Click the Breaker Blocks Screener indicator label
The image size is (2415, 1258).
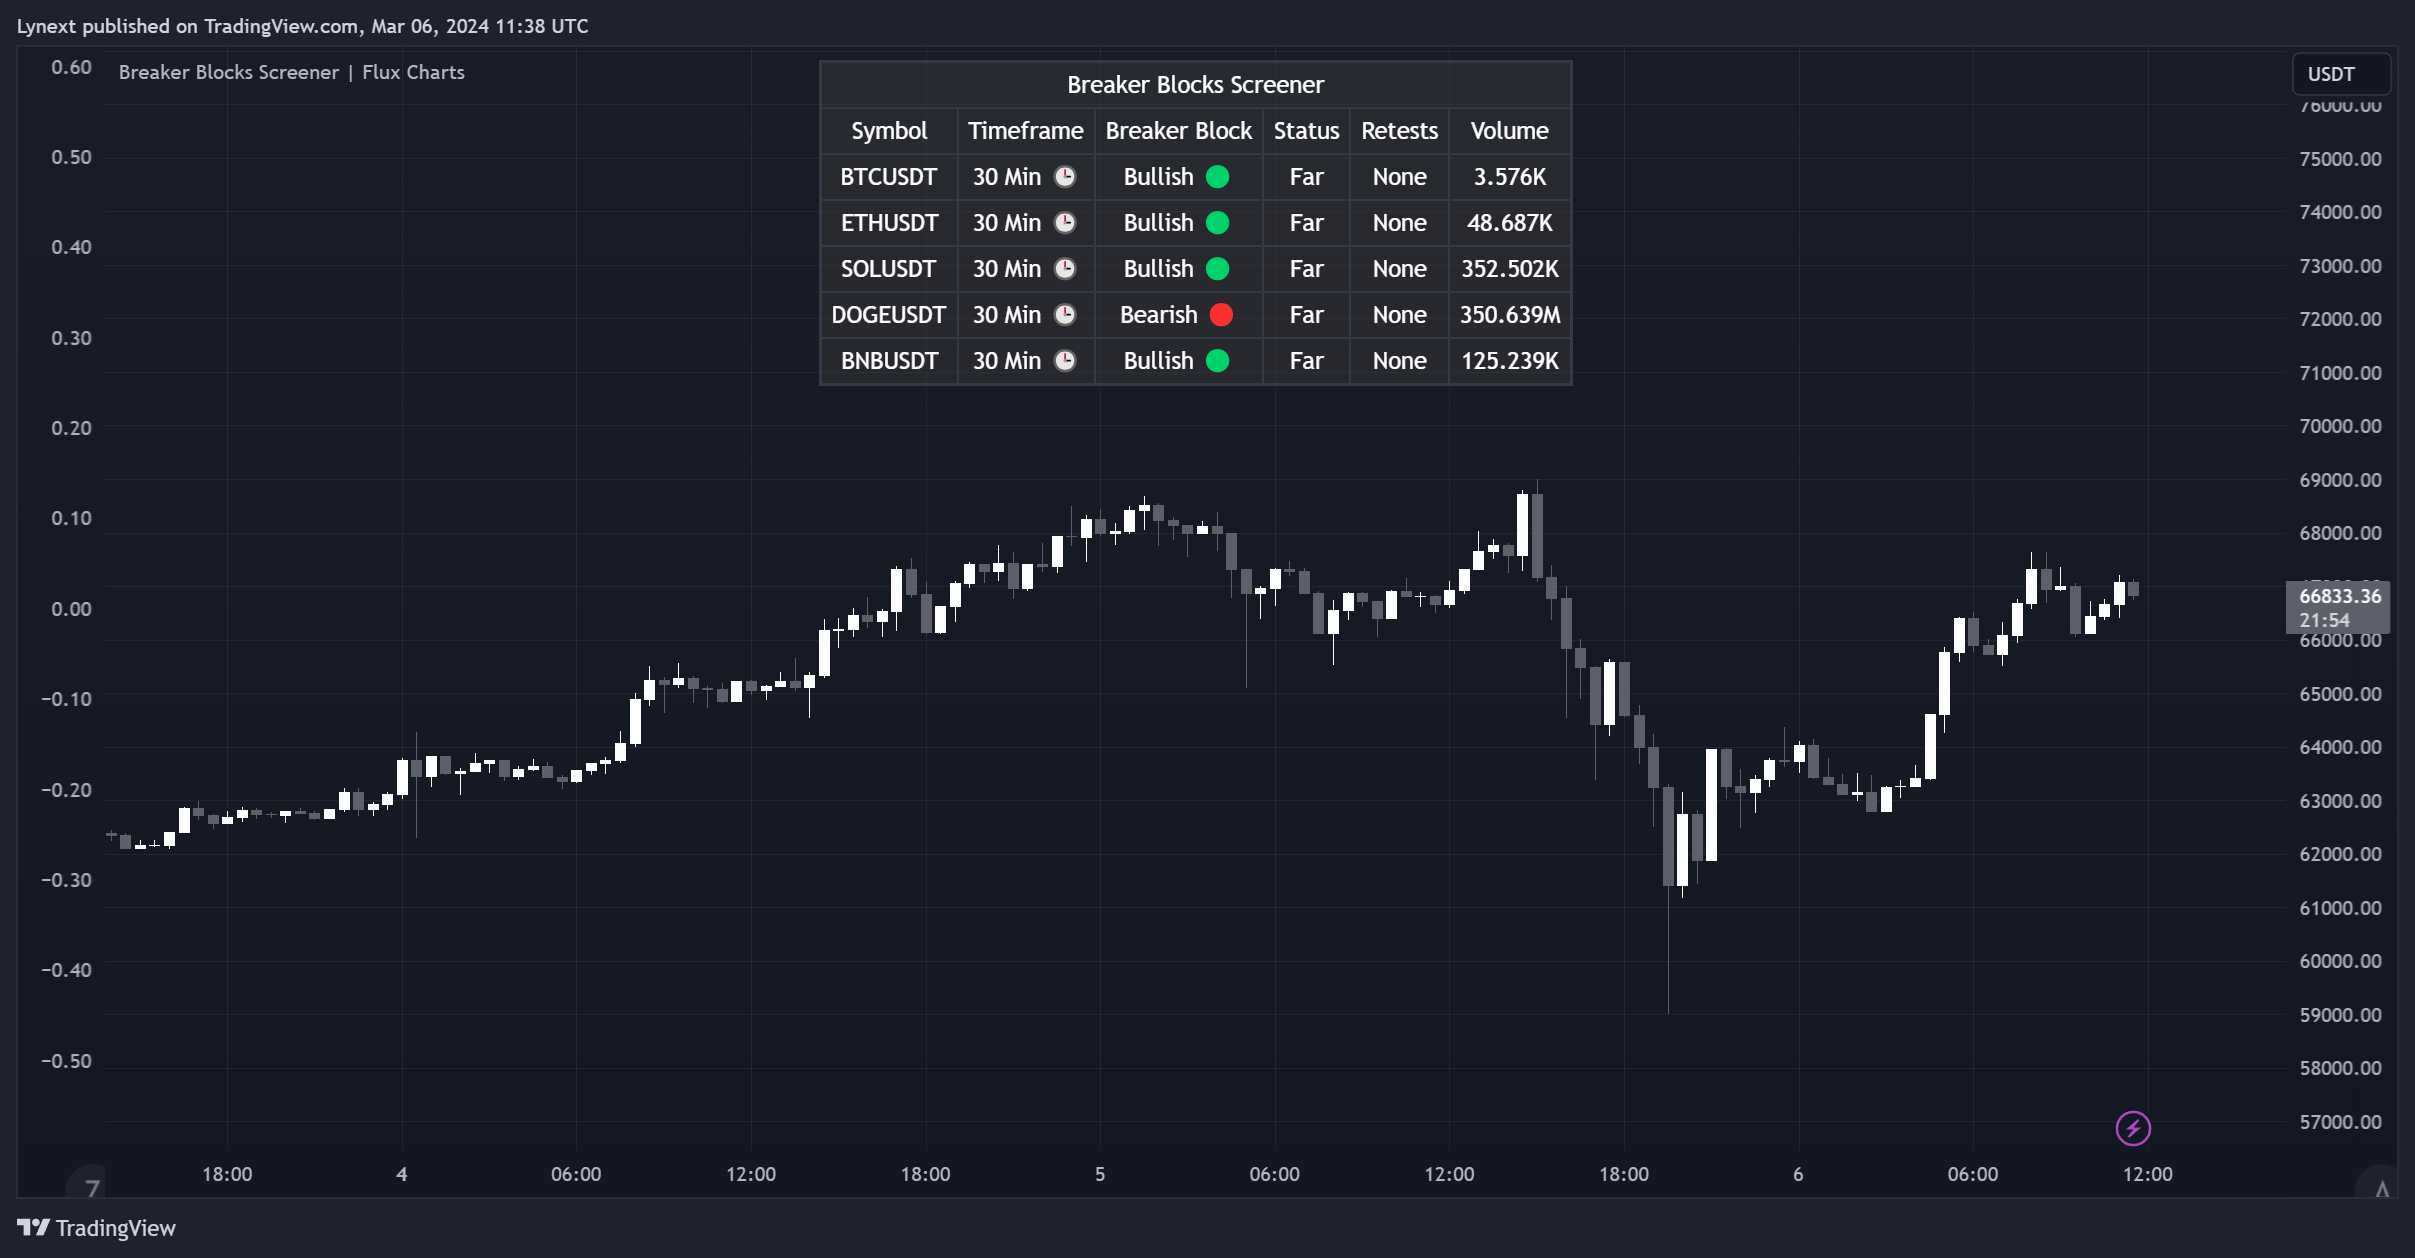[x=291, y=72]
